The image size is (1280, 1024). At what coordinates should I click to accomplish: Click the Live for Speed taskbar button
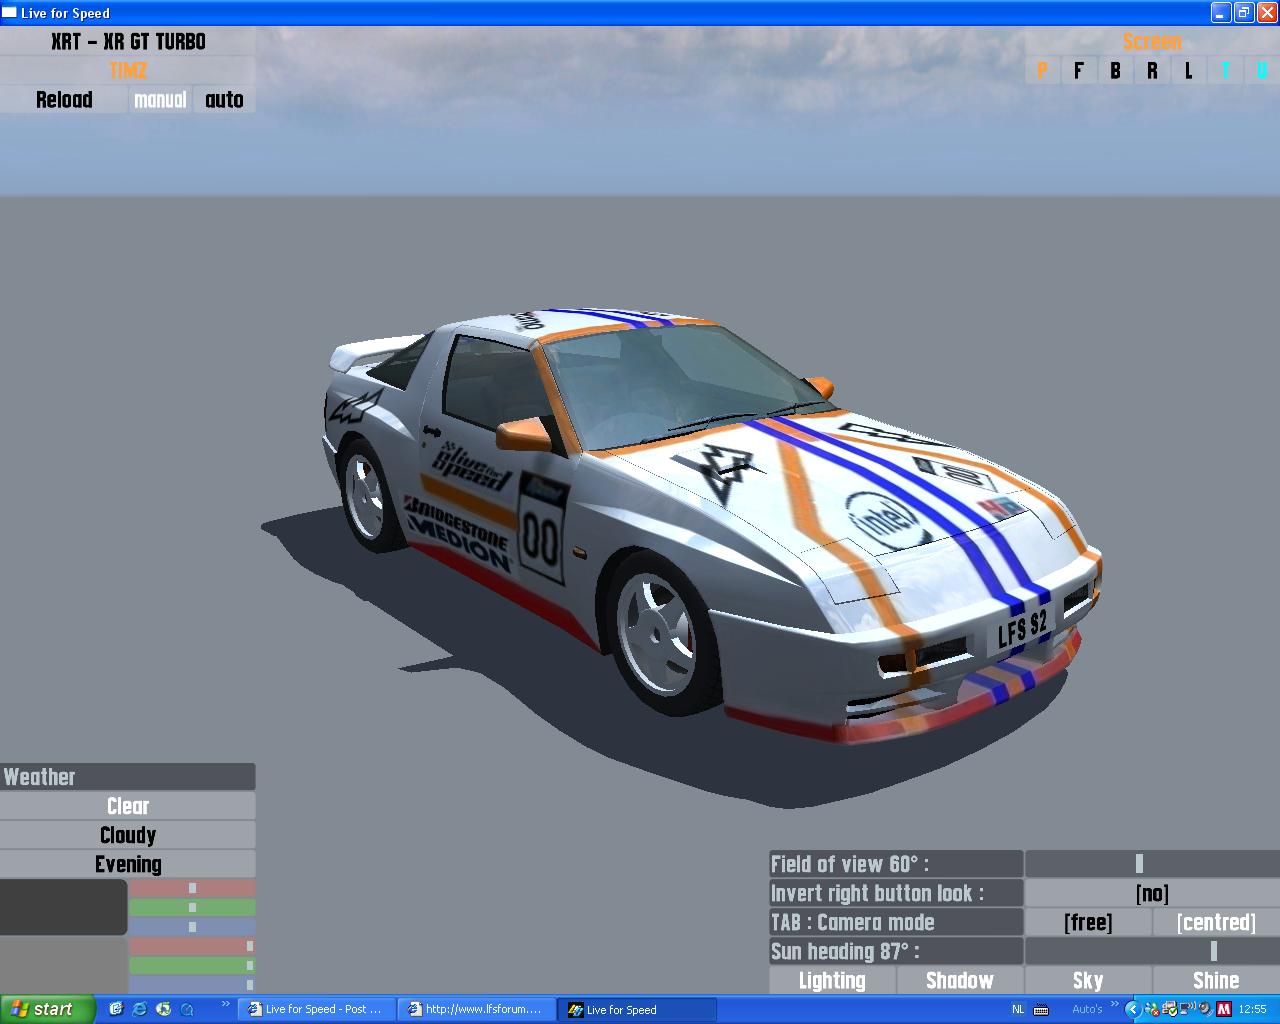[637, 1010]
